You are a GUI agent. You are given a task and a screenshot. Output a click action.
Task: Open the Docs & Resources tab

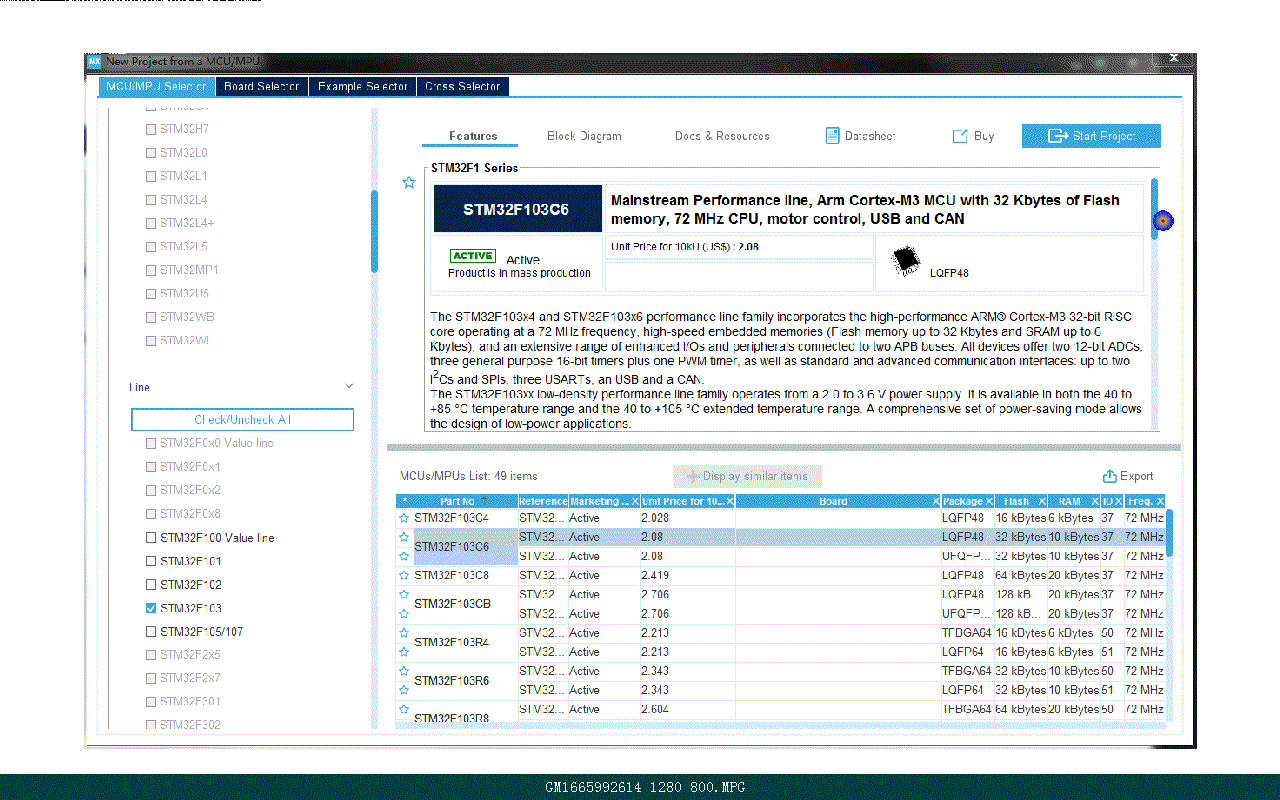(722, 136)
